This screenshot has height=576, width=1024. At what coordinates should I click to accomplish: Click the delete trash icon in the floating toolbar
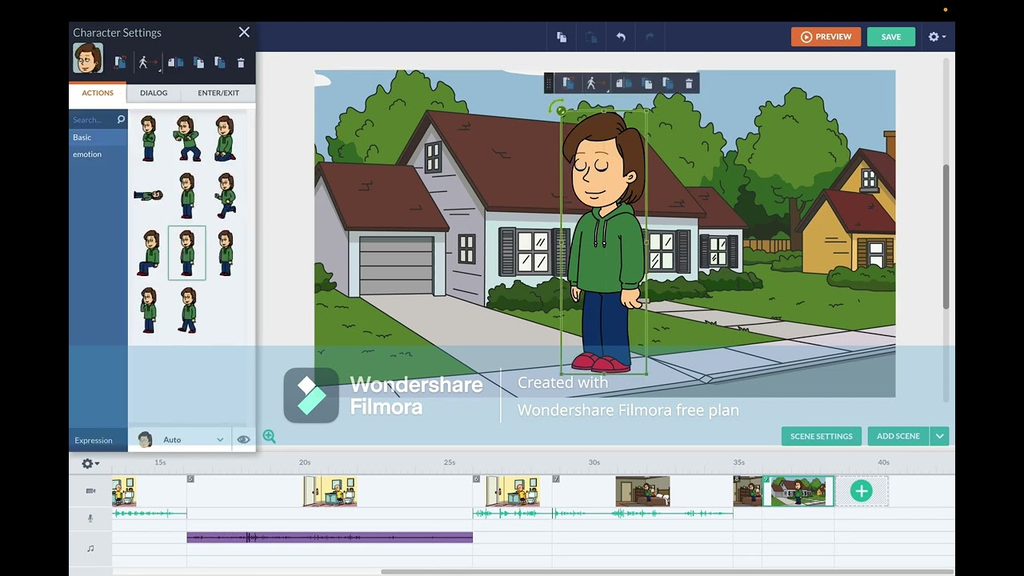click(x=689, y=84)
